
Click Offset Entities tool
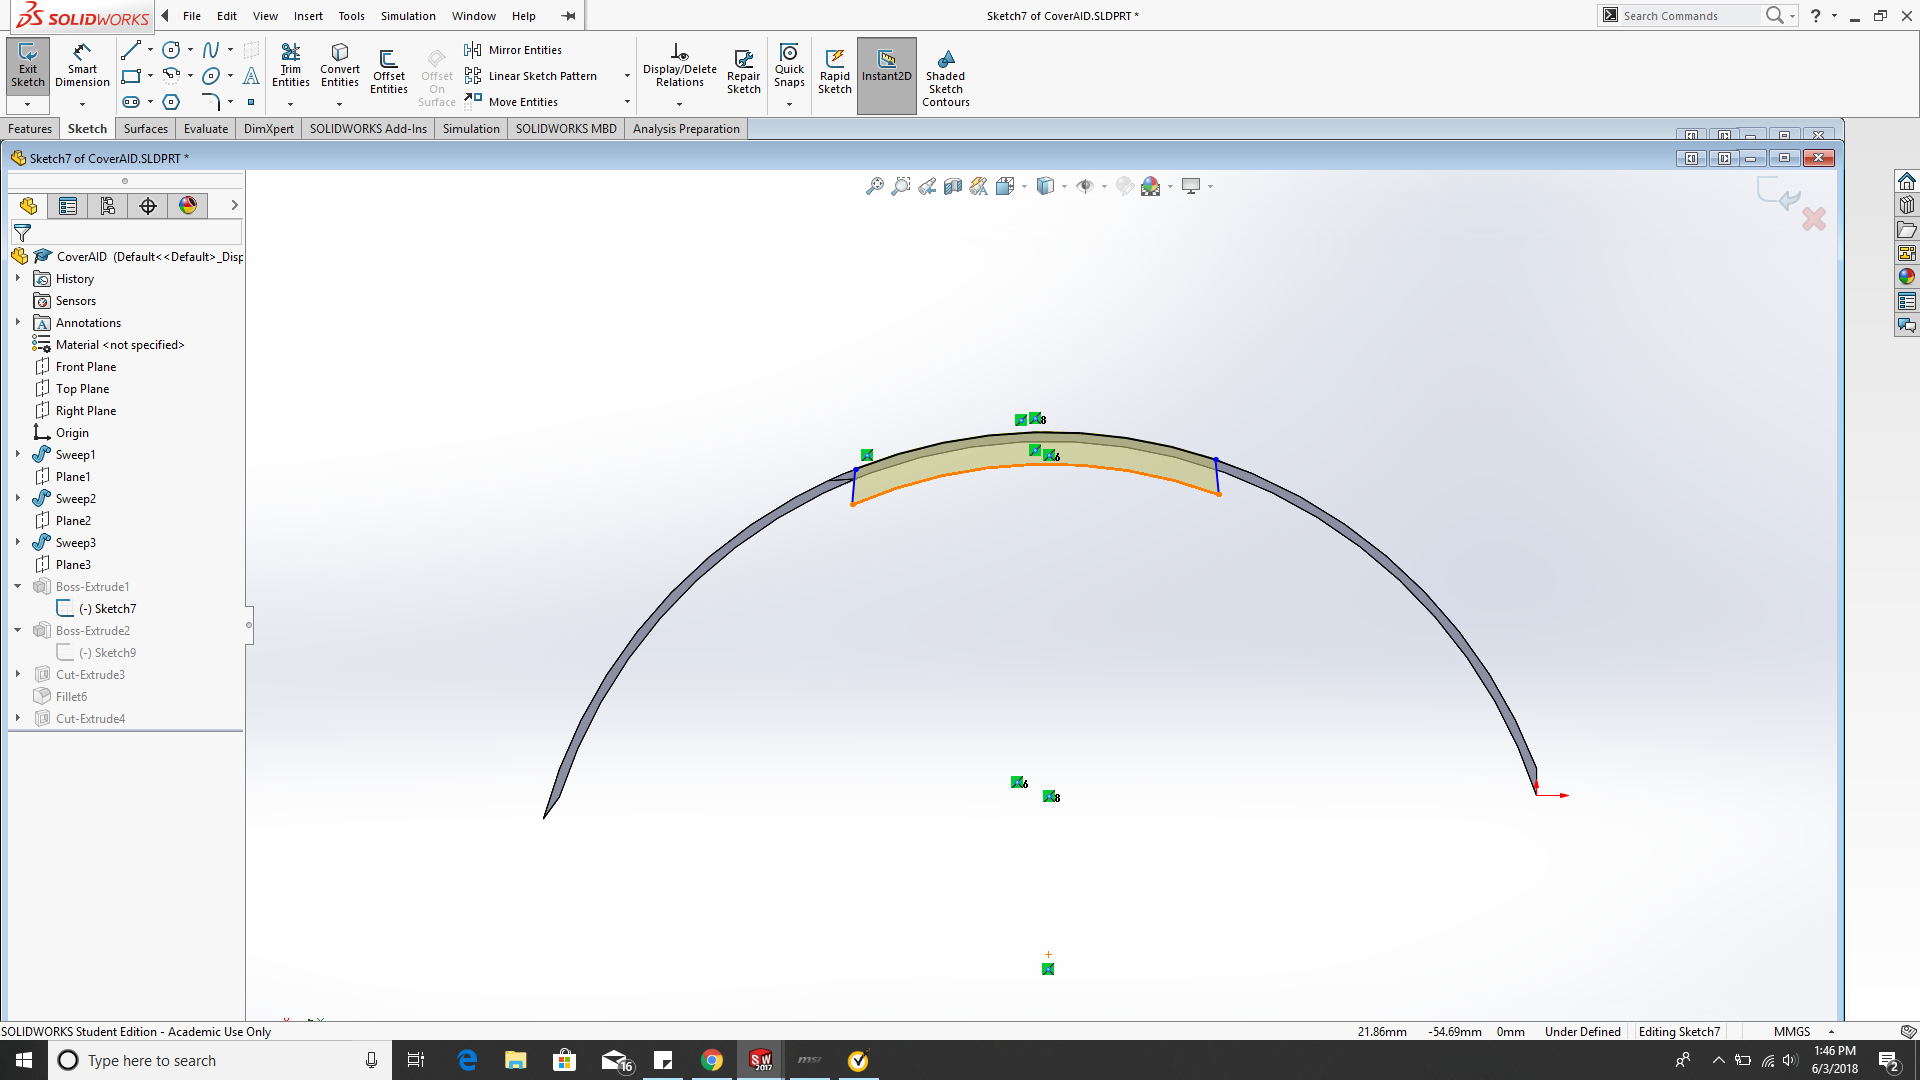pos(389,72)
